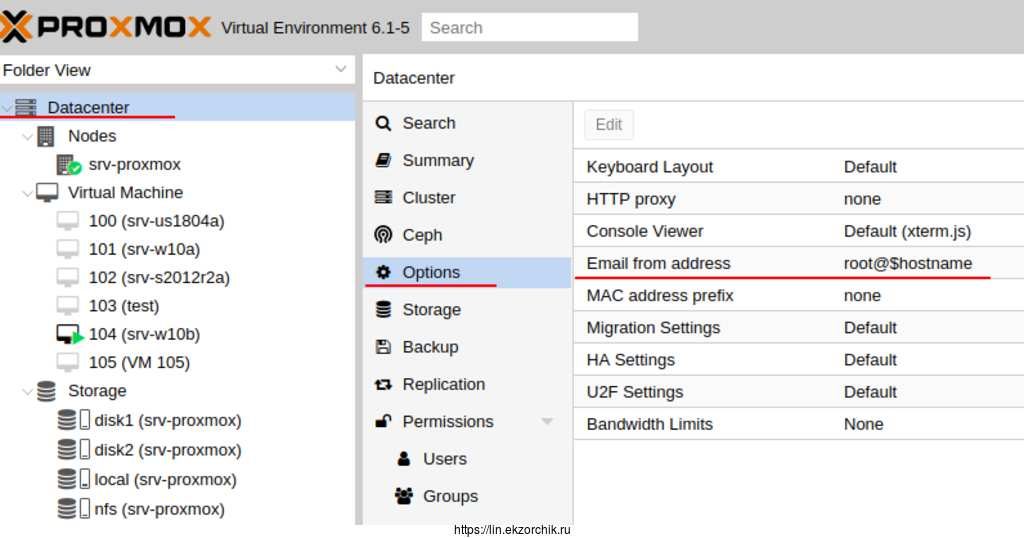Click the Cluster icon in sidebar
Screen dimensions: 1024x538
point(383,198)
